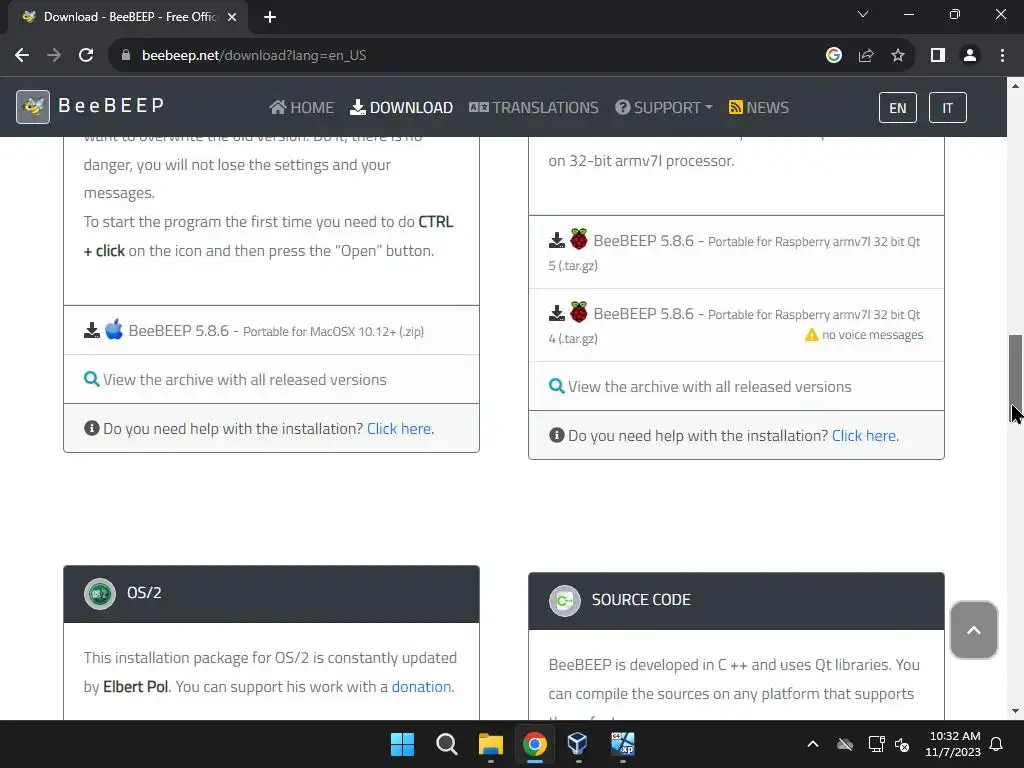The width and height of the screenshot is (1024, 768).
Task: Click the info icon in the Raspberry help row
Action: pos(556,435)
